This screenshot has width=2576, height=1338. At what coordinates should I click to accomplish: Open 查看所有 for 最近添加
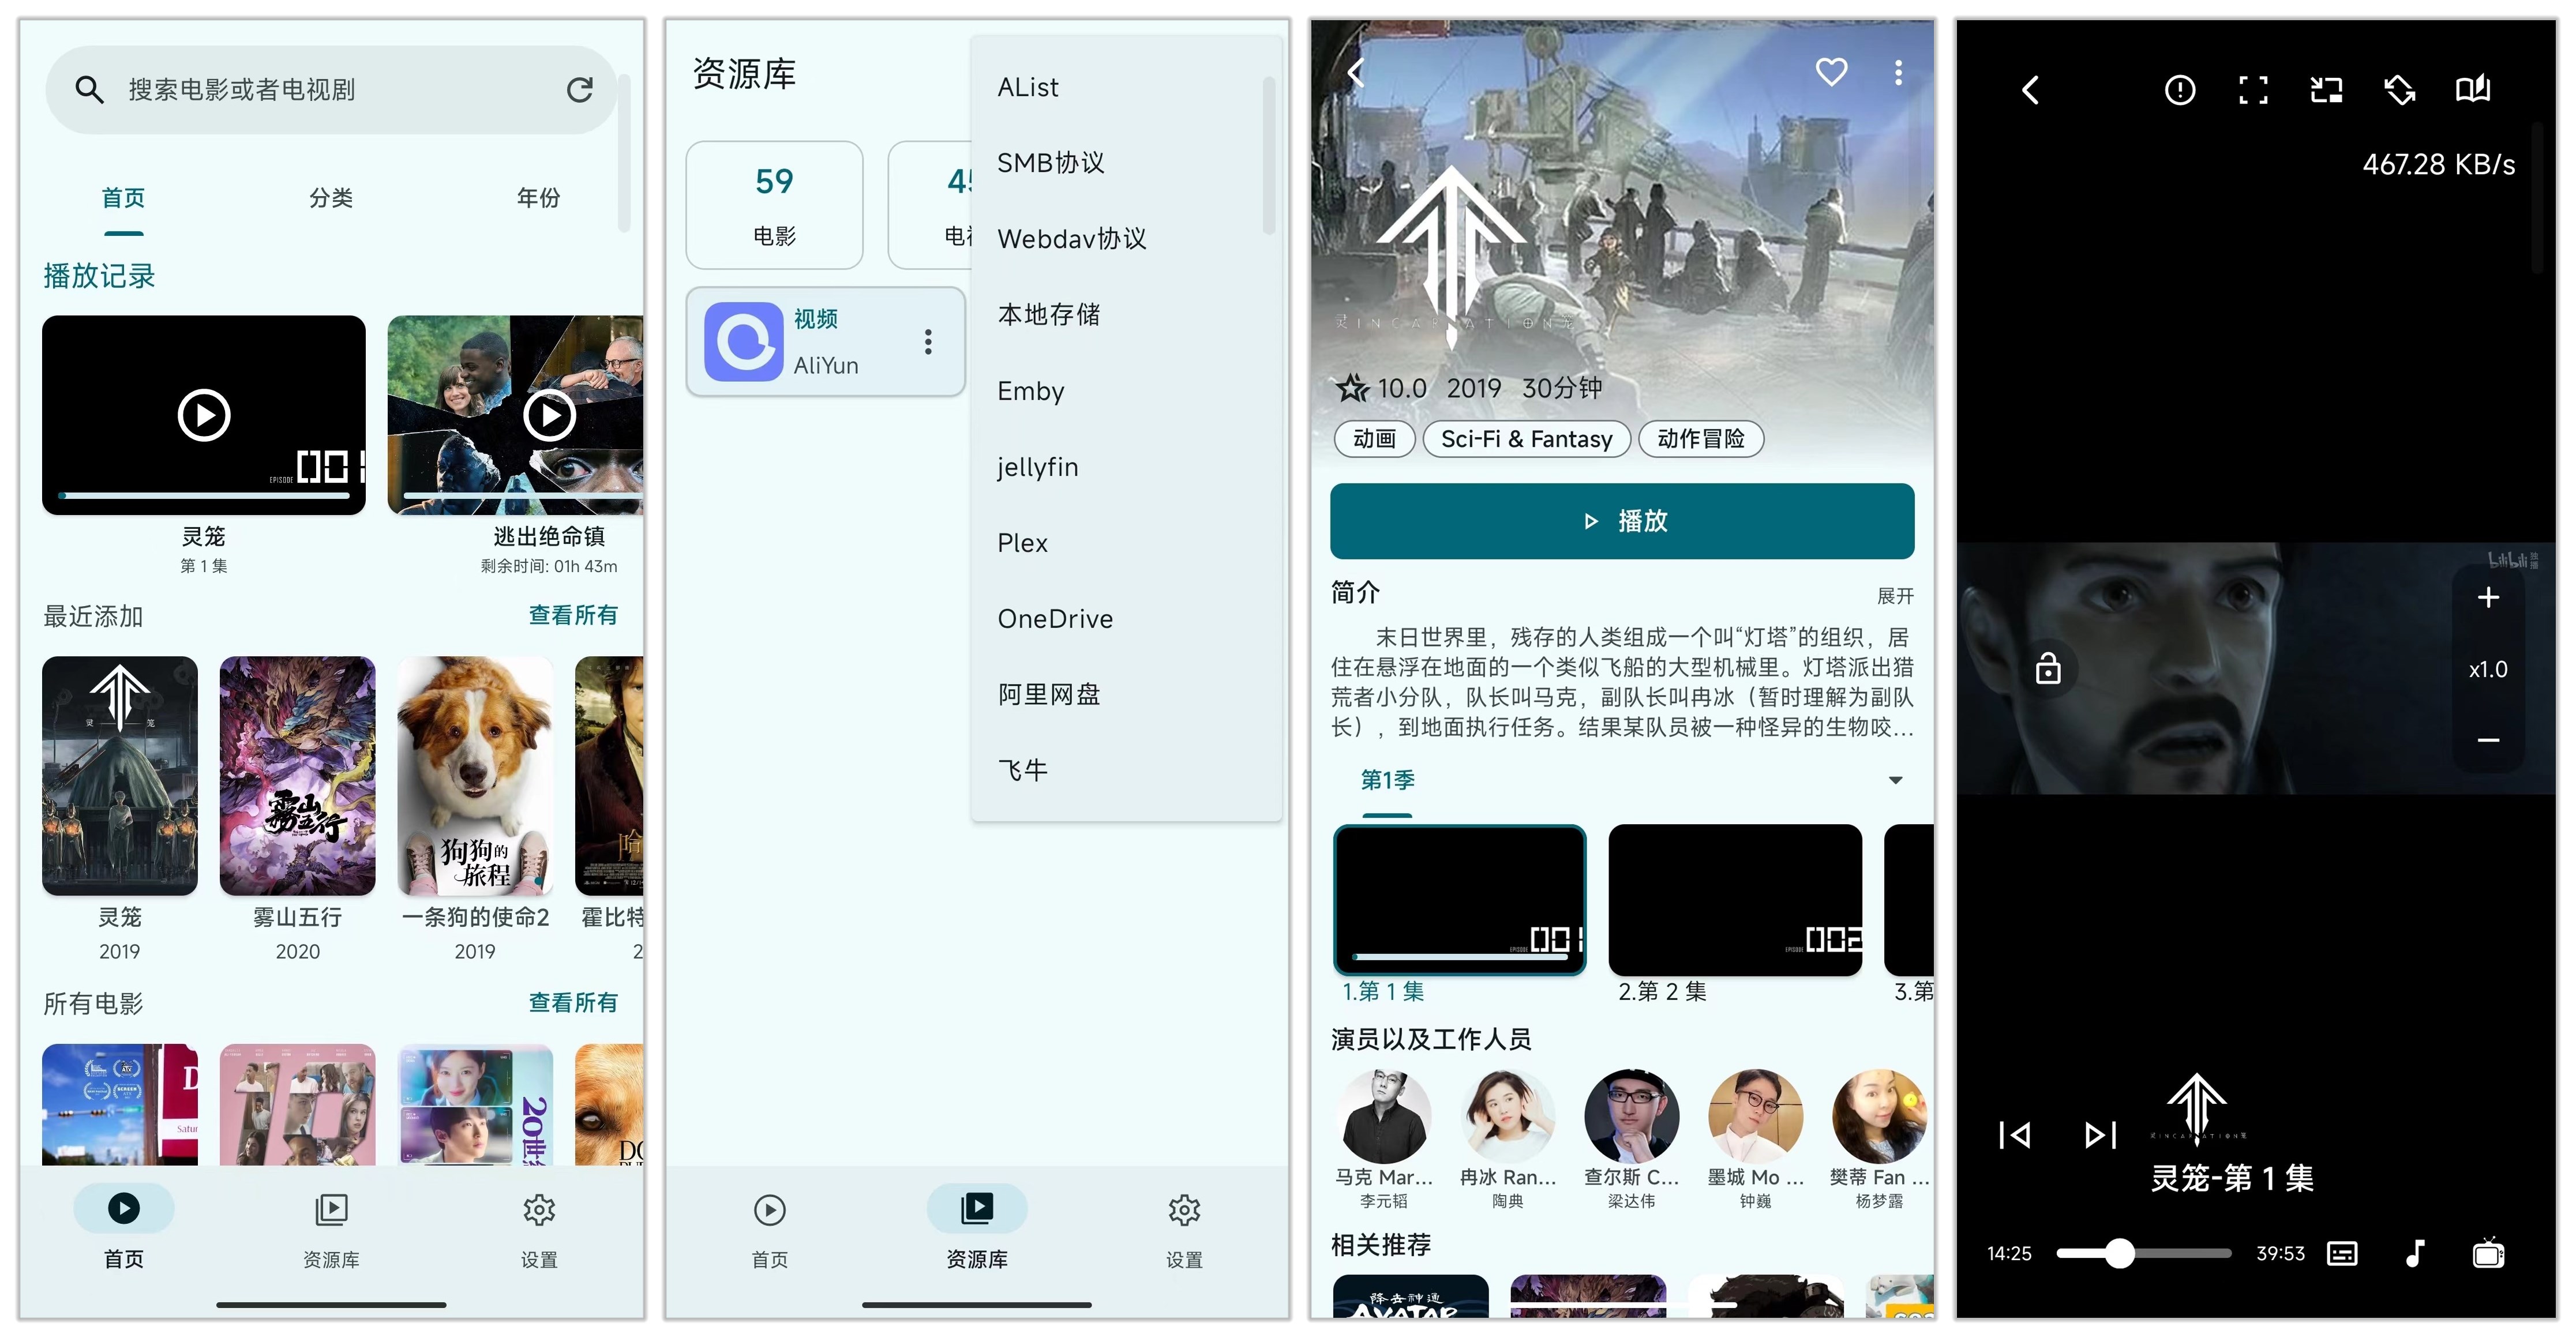click(573, 615)
